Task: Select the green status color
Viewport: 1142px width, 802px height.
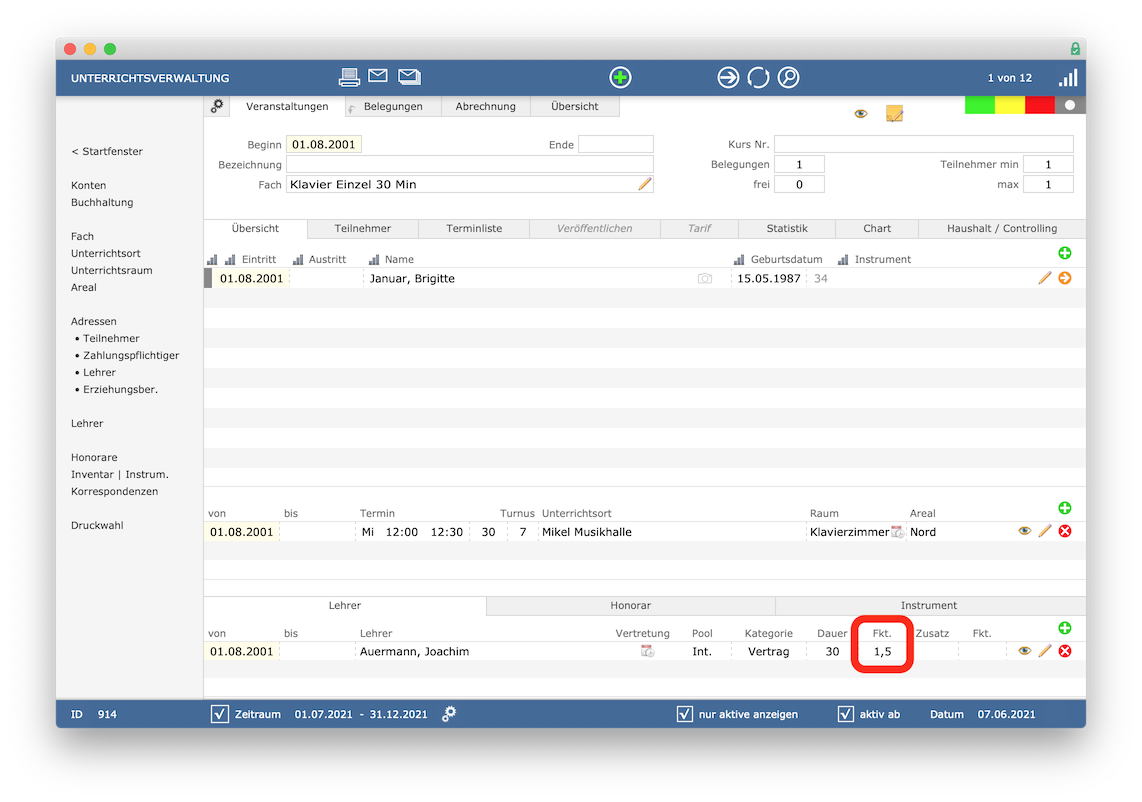Action: 980,105
